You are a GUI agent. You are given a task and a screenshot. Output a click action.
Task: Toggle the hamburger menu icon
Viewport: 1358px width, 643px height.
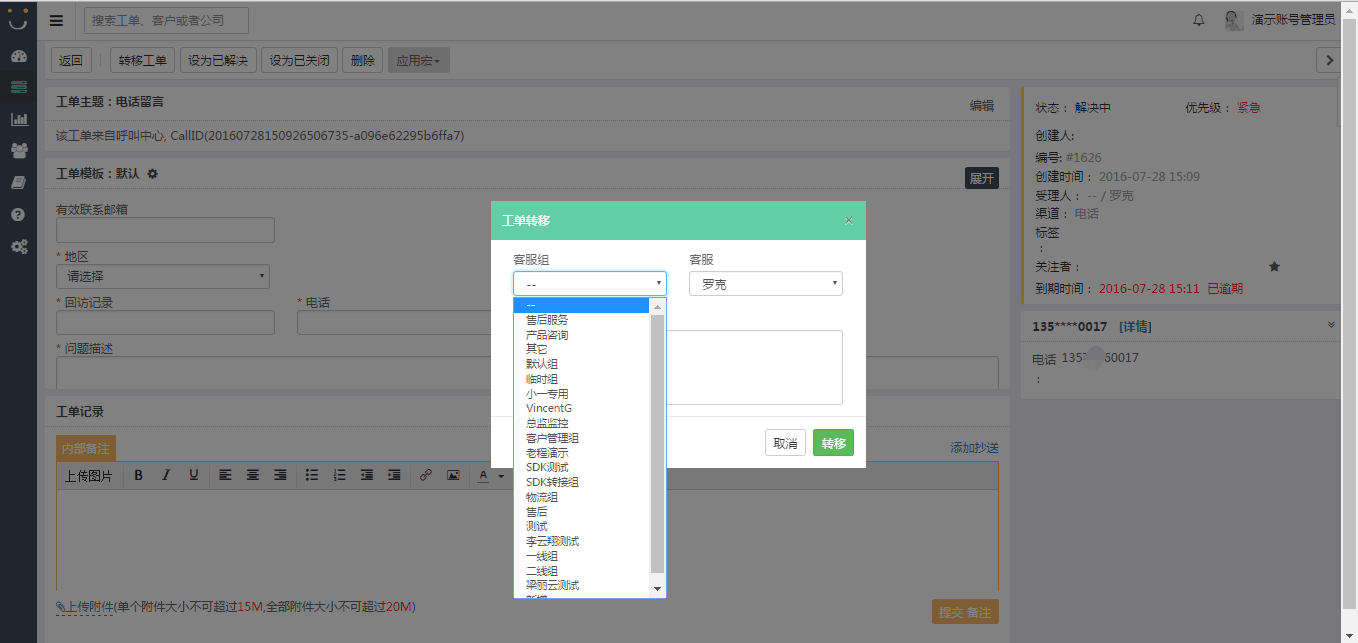point(56,20)
